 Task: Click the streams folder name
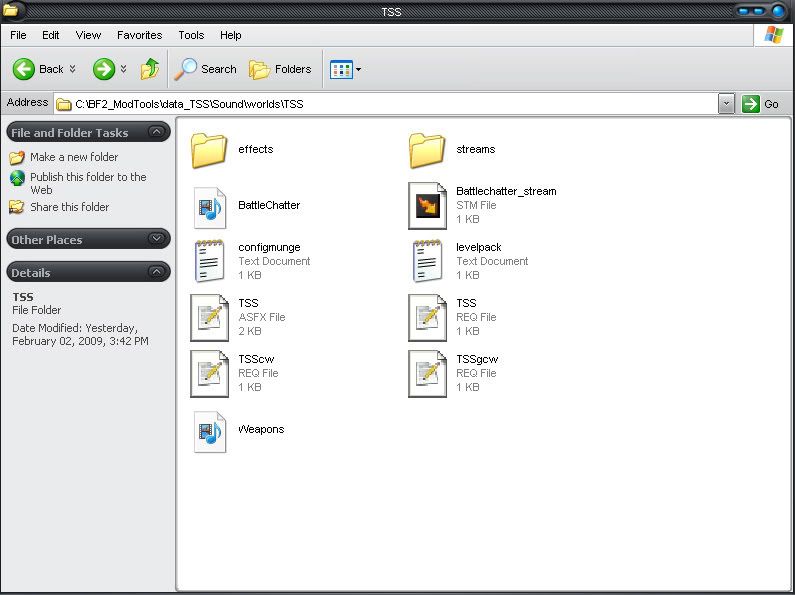click(x=476, y=149)
